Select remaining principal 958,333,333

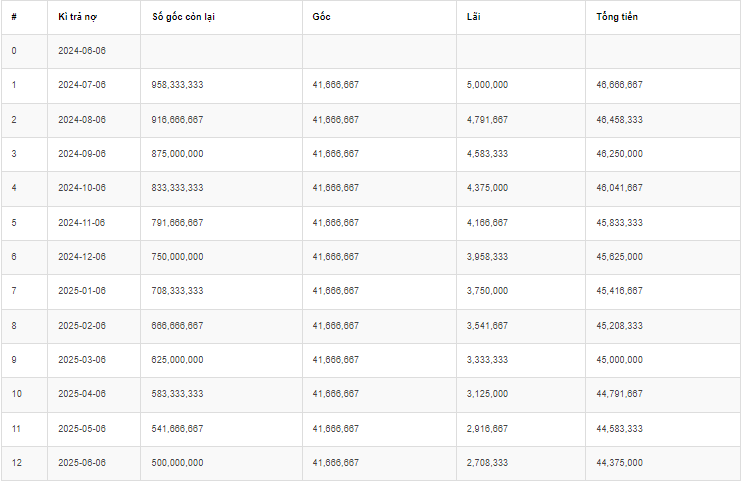(x=178, y=85)
